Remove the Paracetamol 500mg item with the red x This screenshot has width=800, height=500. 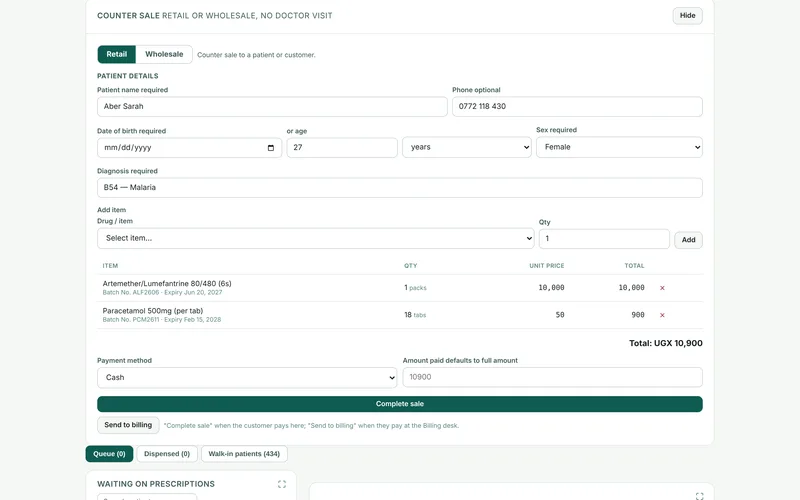(662, 315)
